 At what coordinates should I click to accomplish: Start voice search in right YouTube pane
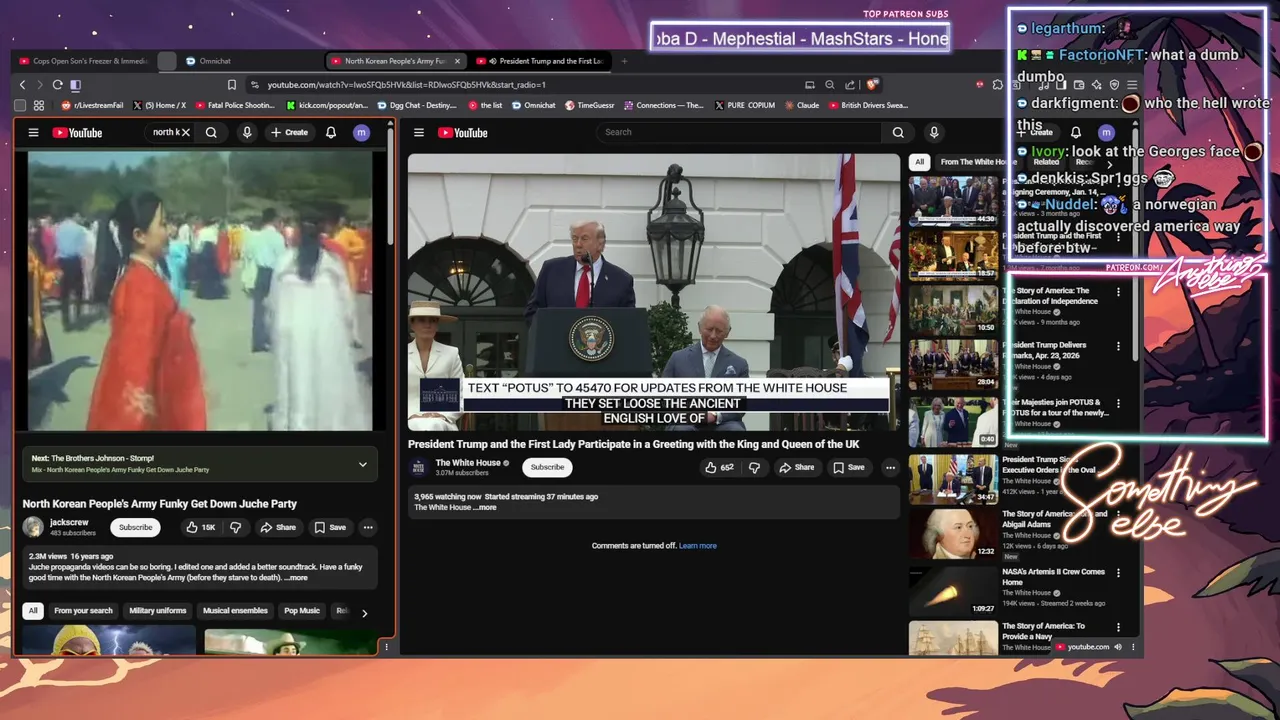tap(934, 132)
